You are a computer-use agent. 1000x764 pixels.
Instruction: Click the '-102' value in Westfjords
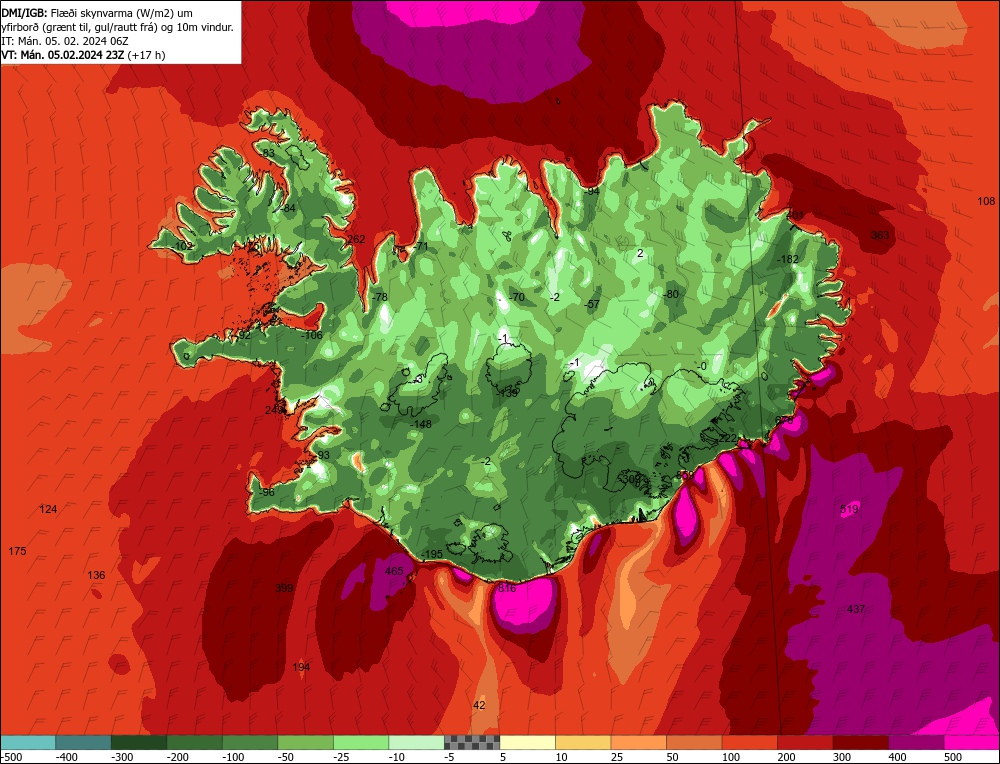tap(182, 246)
